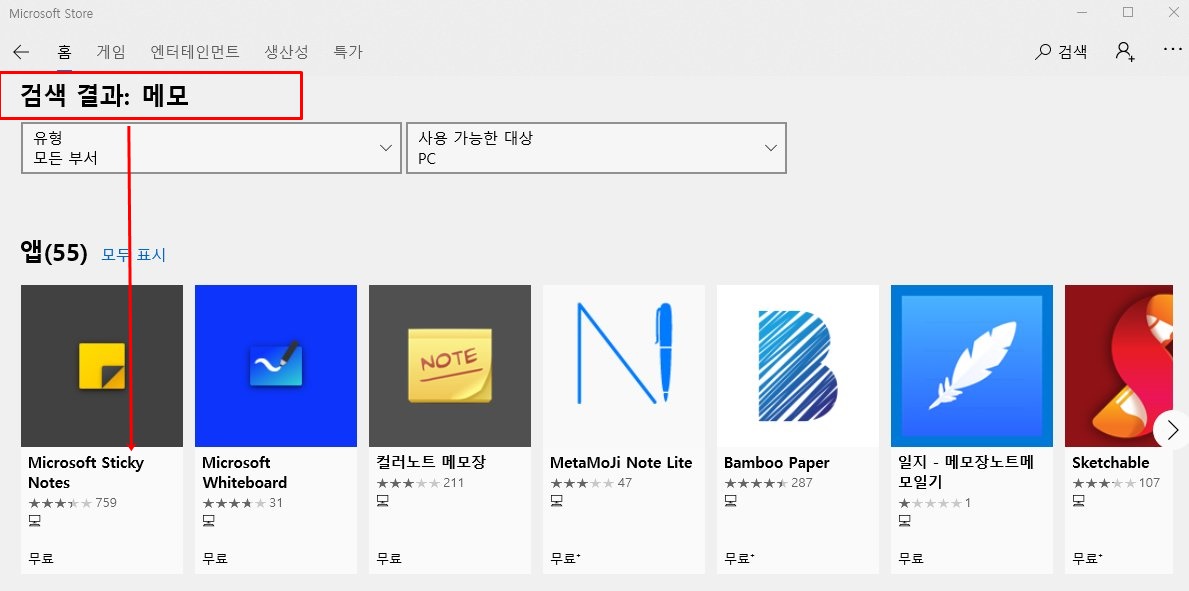Go back with the left arrow icon
The height and width of the screenshot is (591, 1189).
click(x=21, y=52)
